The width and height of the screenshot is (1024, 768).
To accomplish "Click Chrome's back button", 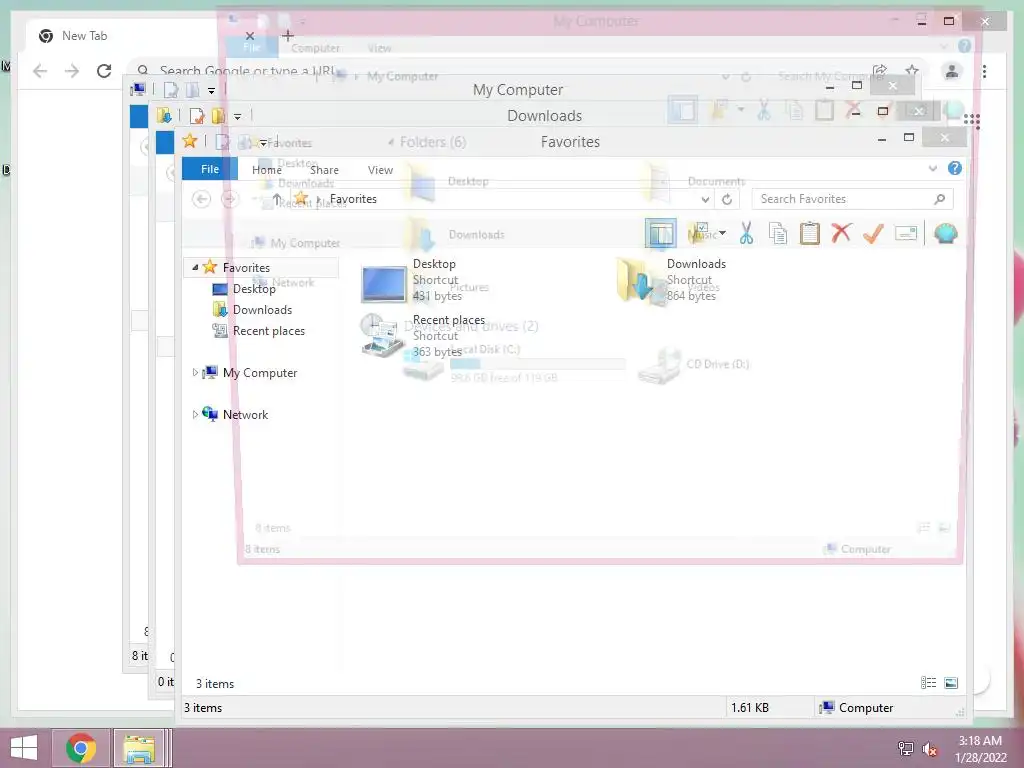I will [40, 71].
